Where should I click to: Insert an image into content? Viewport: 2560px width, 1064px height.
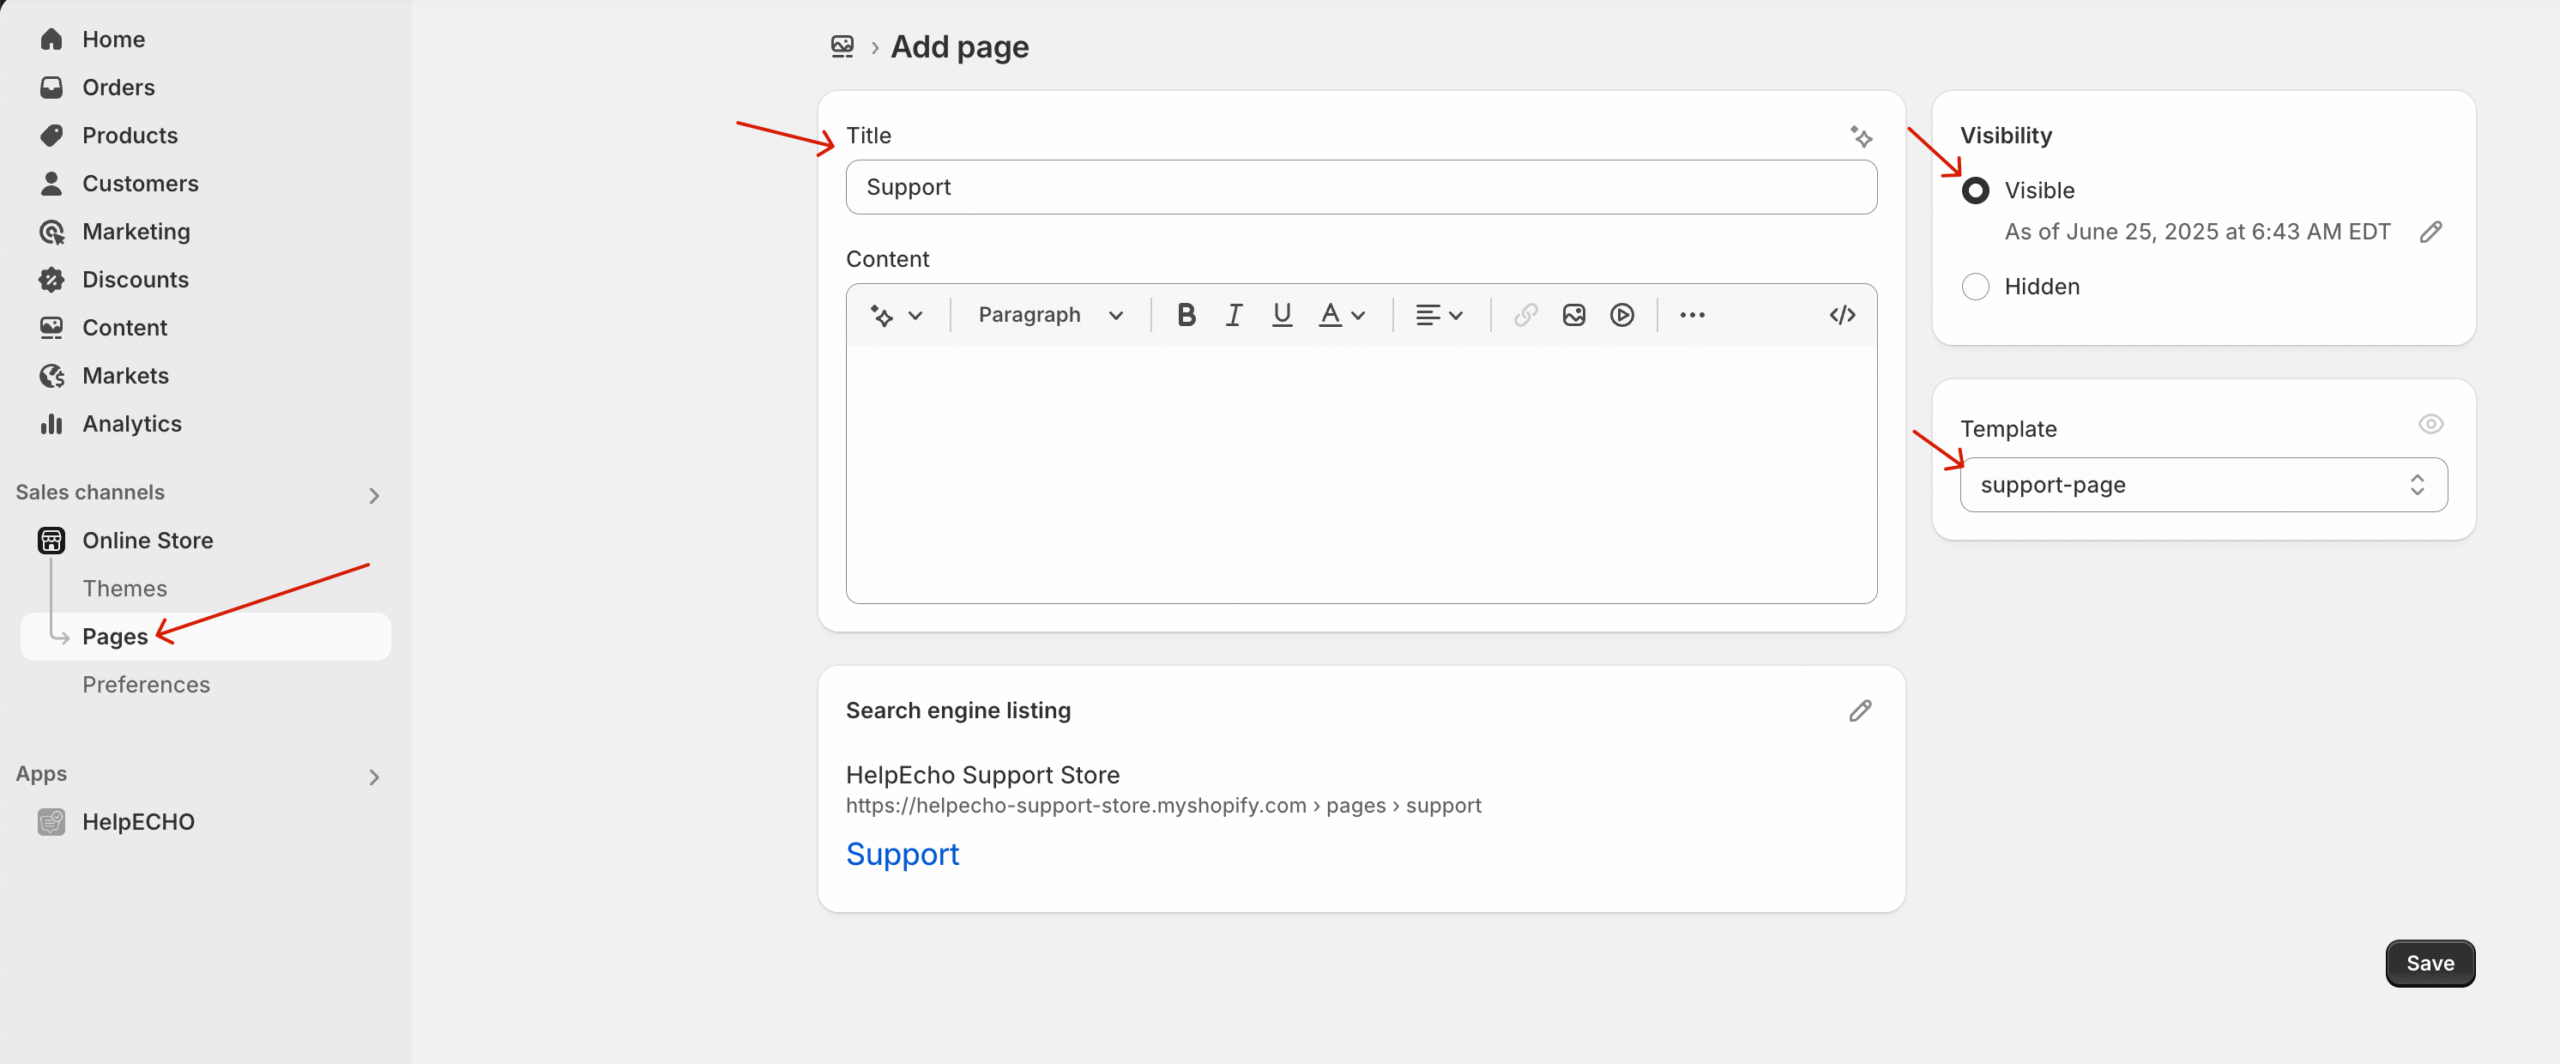tap(1574, 315)
